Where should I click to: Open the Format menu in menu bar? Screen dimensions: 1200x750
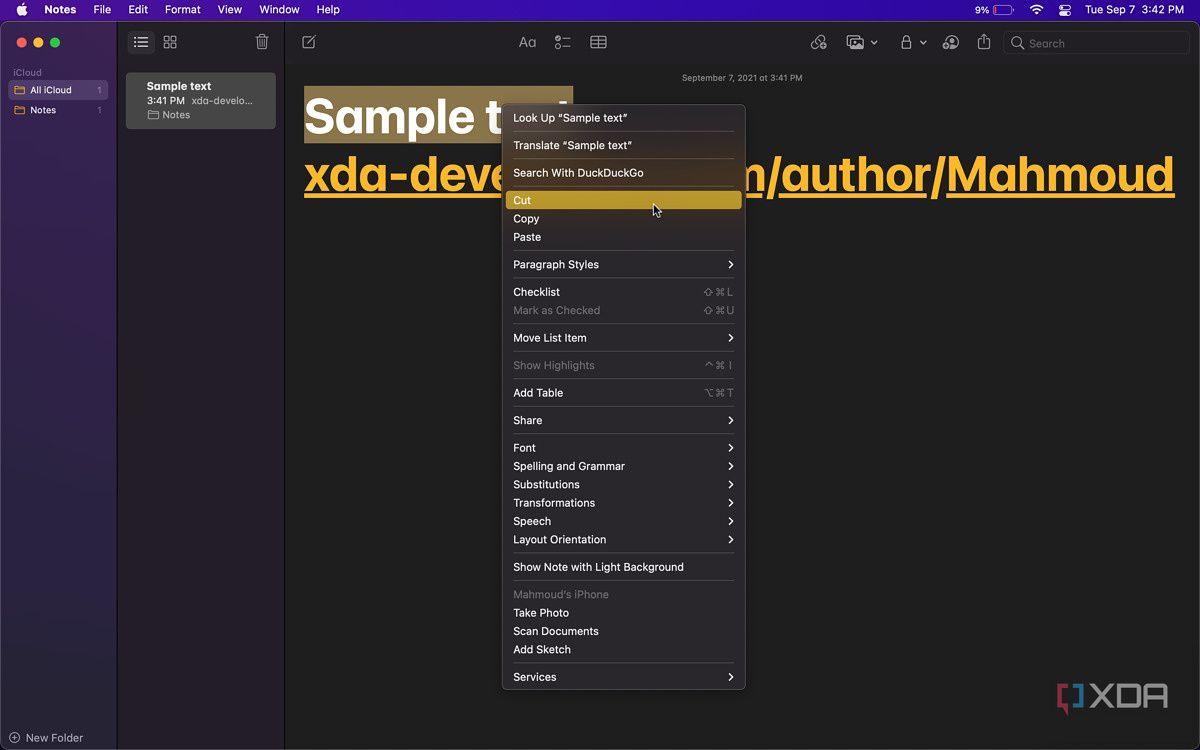click(x=182, y=9)
